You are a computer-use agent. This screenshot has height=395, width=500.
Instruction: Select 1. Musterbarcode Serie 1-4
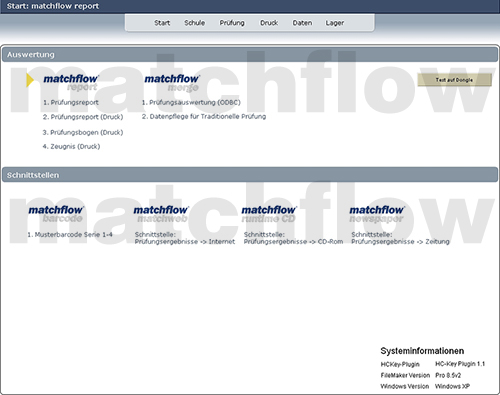(70, 235)
